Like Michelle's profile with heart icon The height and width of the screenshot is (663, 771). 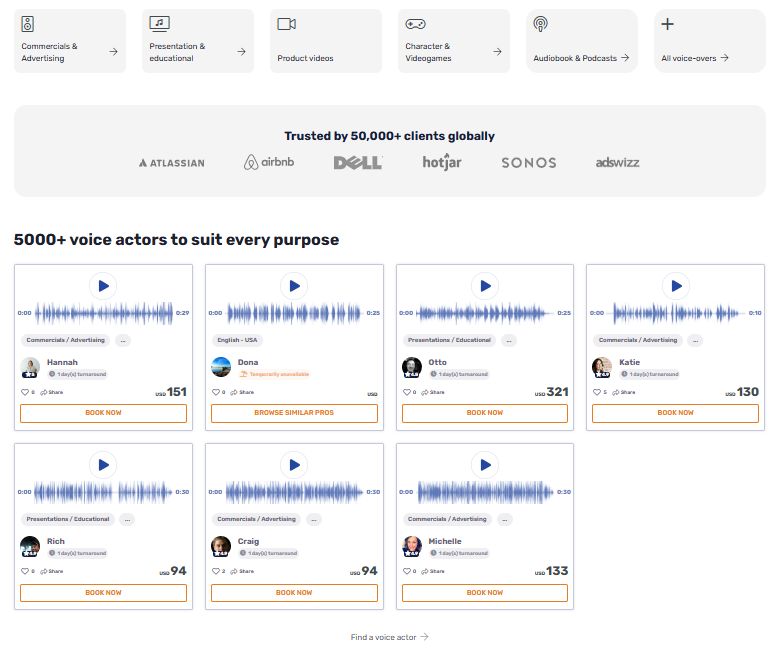(x=406, y=572)
